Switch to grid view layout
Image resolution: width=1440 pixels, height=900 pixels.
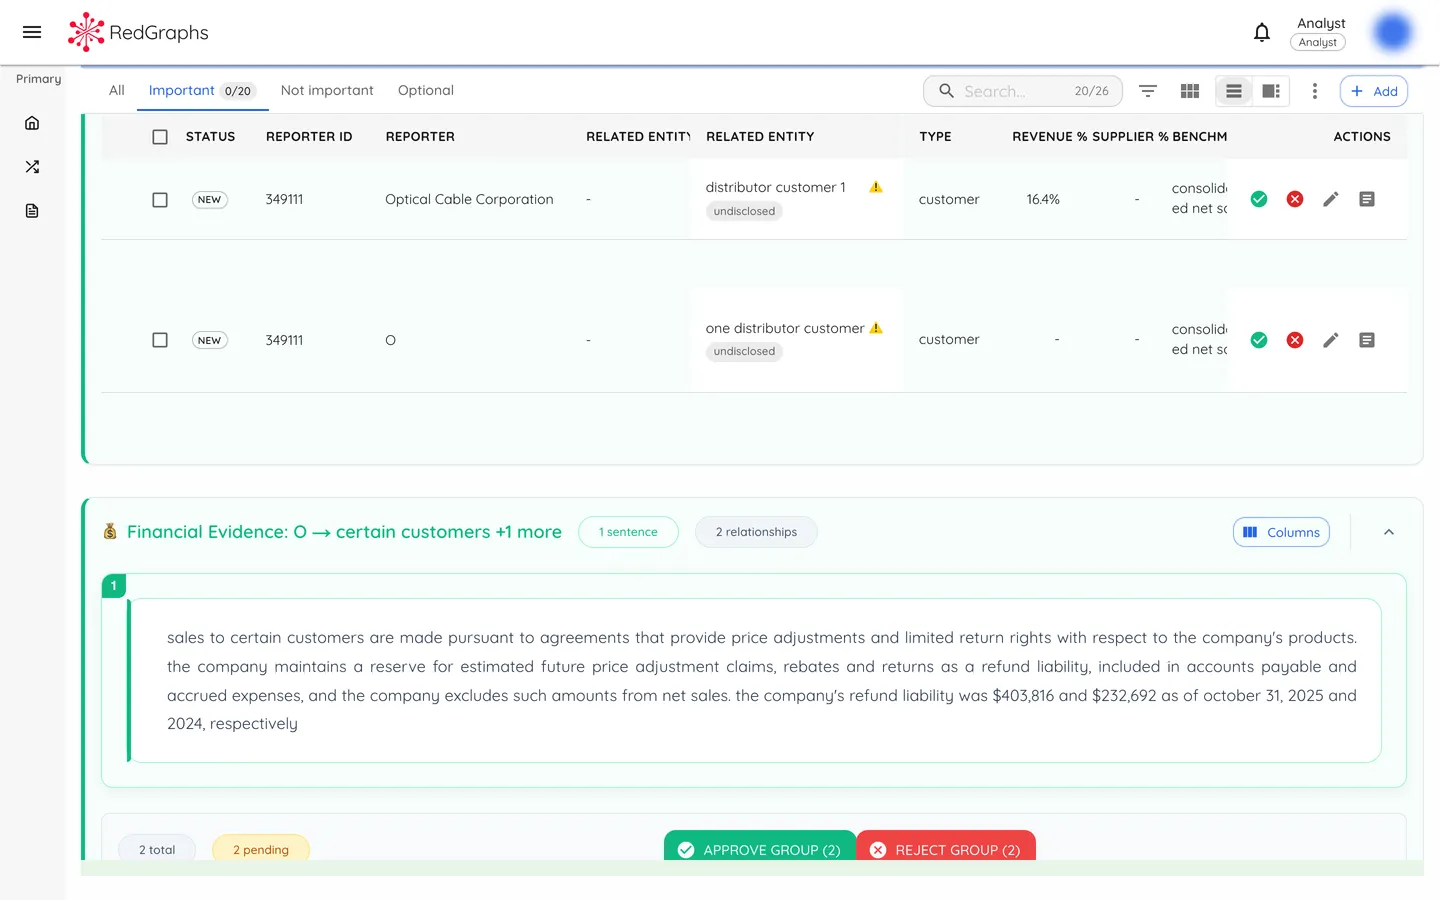[1189, 90]
